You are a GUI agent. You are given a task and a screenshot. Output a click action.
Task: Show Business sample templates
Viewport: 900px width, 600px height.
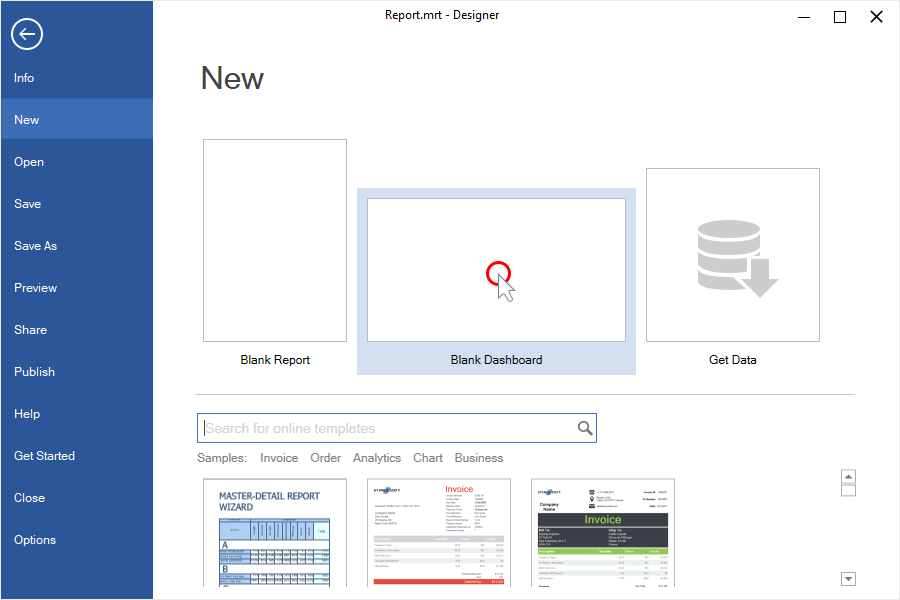click(479, 458)
